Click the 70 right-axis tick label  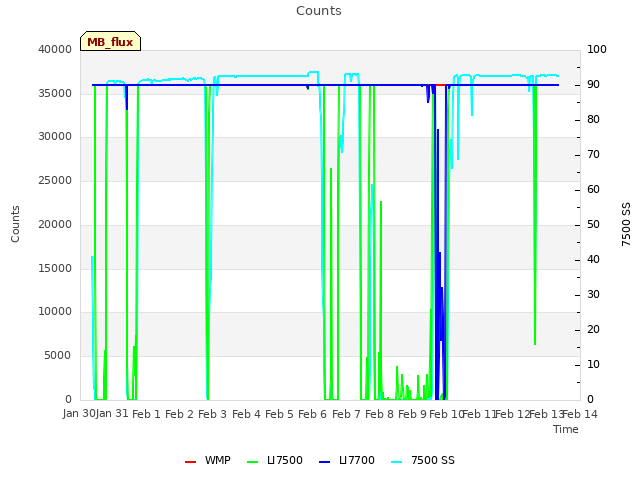593,155
